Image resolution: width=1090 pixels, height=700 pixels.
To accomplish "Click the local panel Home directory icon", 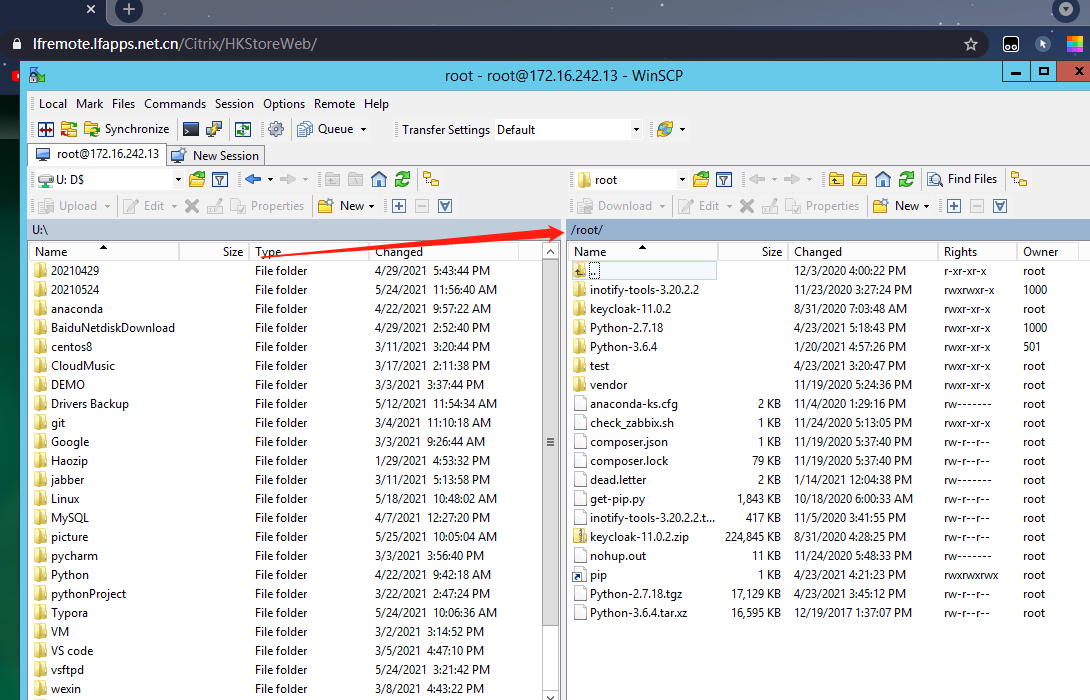I will click(x=379, y=180).
